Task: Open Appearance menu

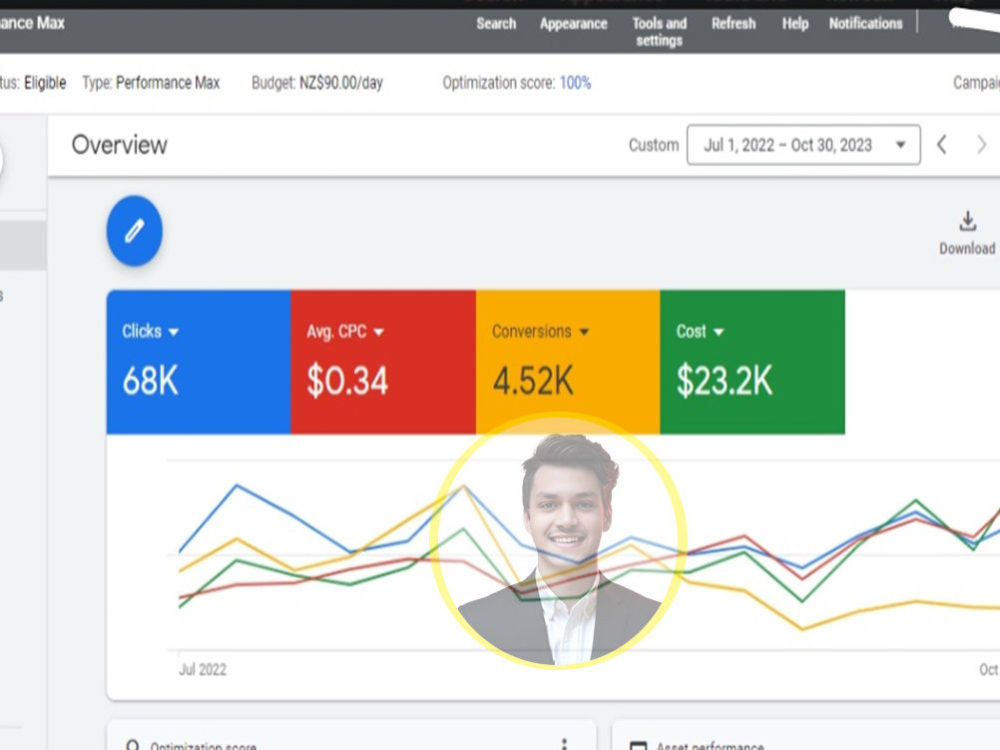Action: (573, 24)
